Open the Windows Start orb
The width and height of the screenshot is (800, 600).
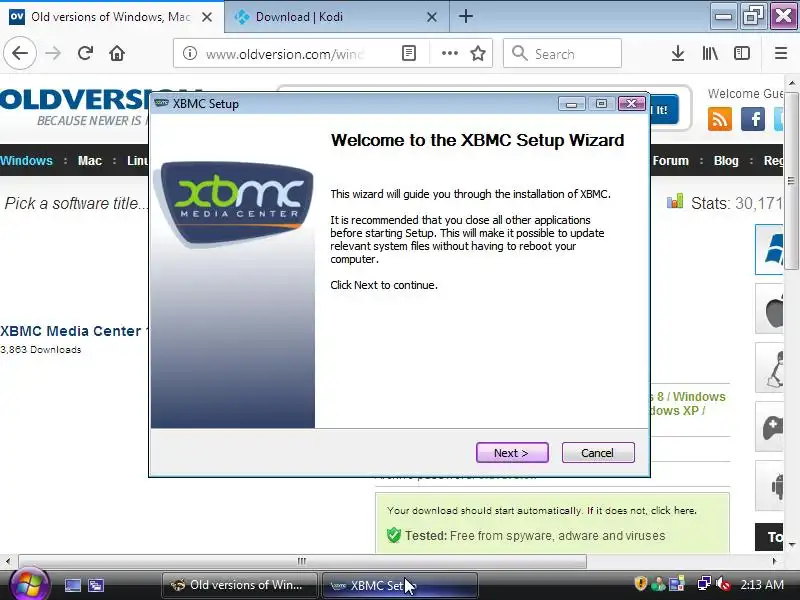coord(29,585)
